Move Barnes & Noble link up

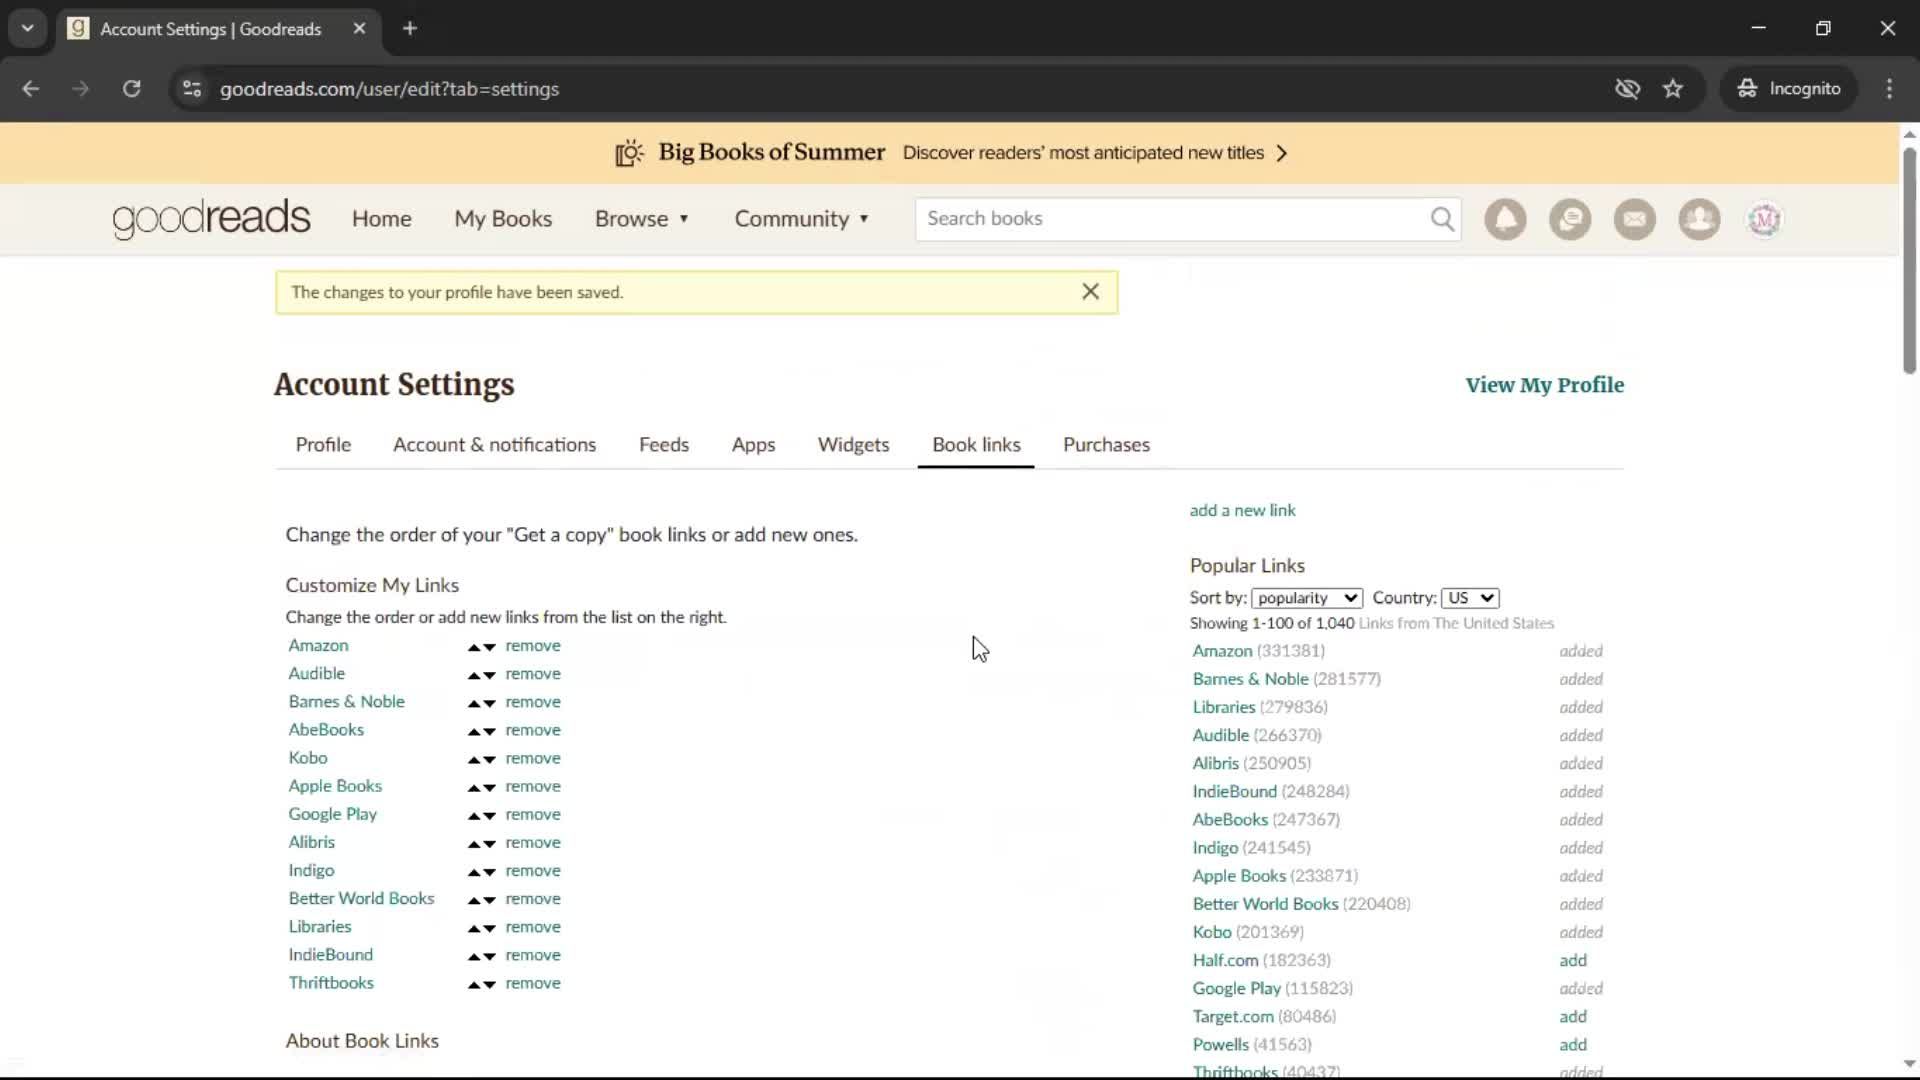(x=474, y=703)
